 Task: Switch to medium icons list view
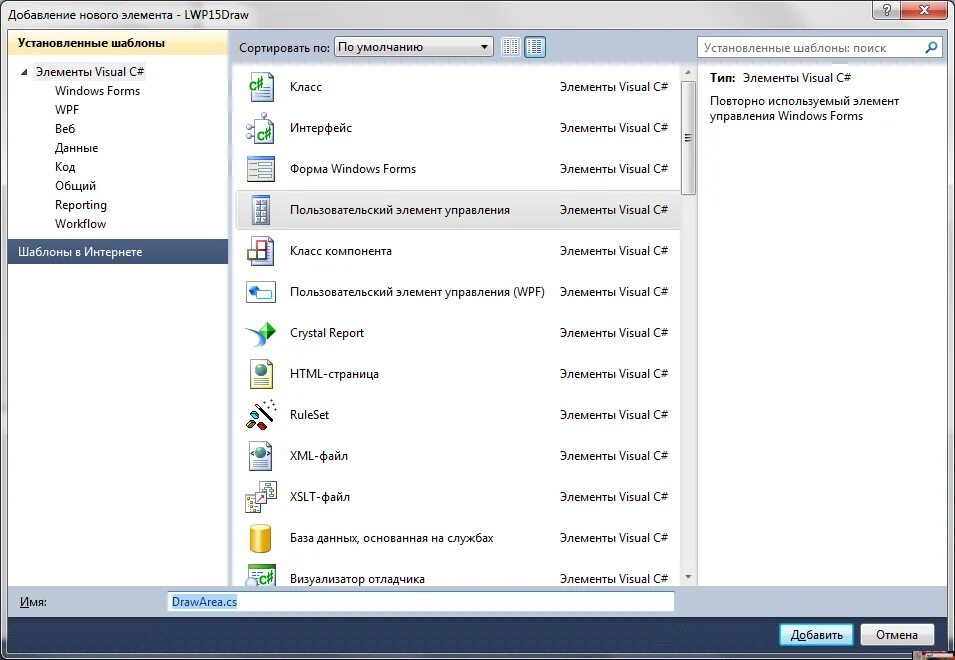[535, 47]
